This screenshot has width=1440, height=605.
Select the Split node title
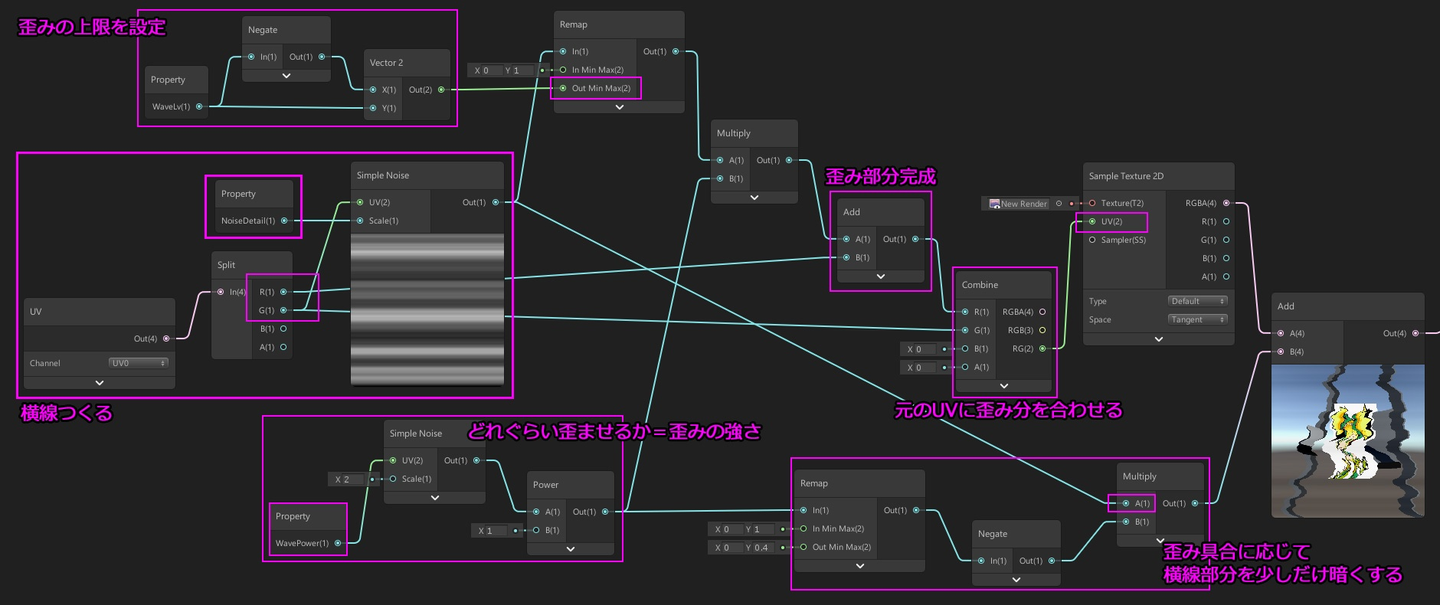(x=226, y=265)
